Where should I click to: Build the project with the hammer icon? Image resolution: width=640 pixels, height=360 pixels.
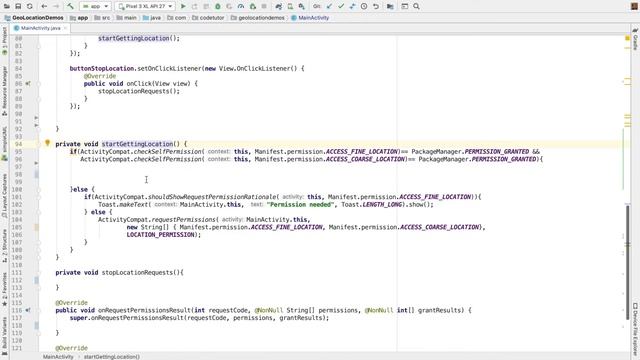point(70,6)
